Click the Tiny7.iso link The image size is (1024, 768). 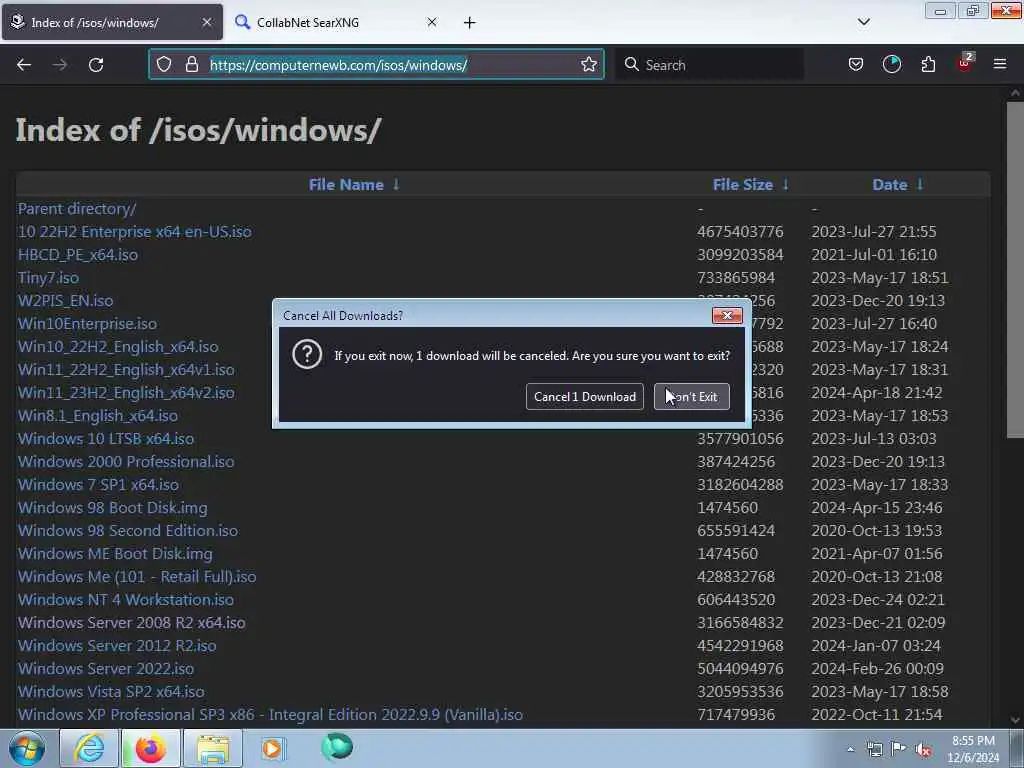point(48,278)
